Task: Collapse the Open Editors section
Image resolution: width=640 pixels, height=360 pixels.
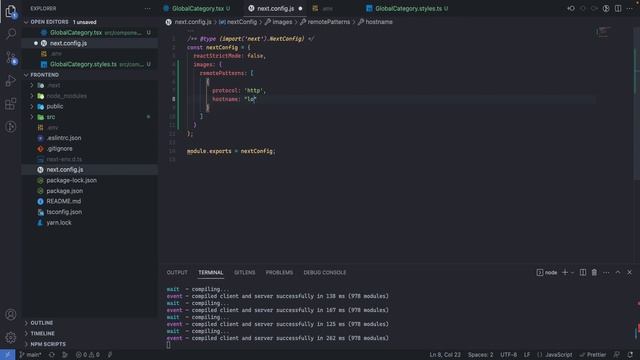Action: (27, 22)
